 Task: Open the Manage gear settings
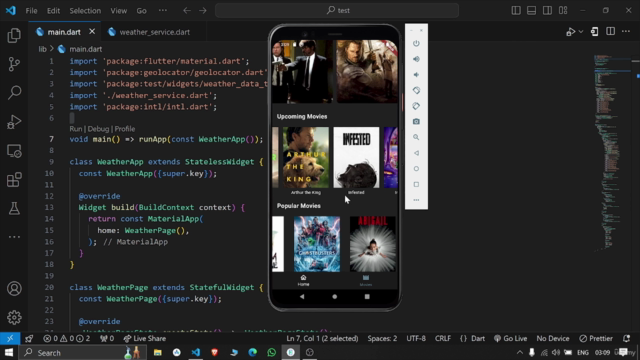(14, 317)
